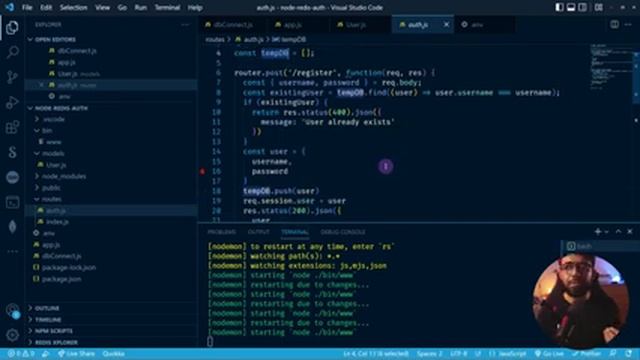
Task: Open the terminal launch profile dropdown
Action: pyautogui.click(x=607, y=232)
